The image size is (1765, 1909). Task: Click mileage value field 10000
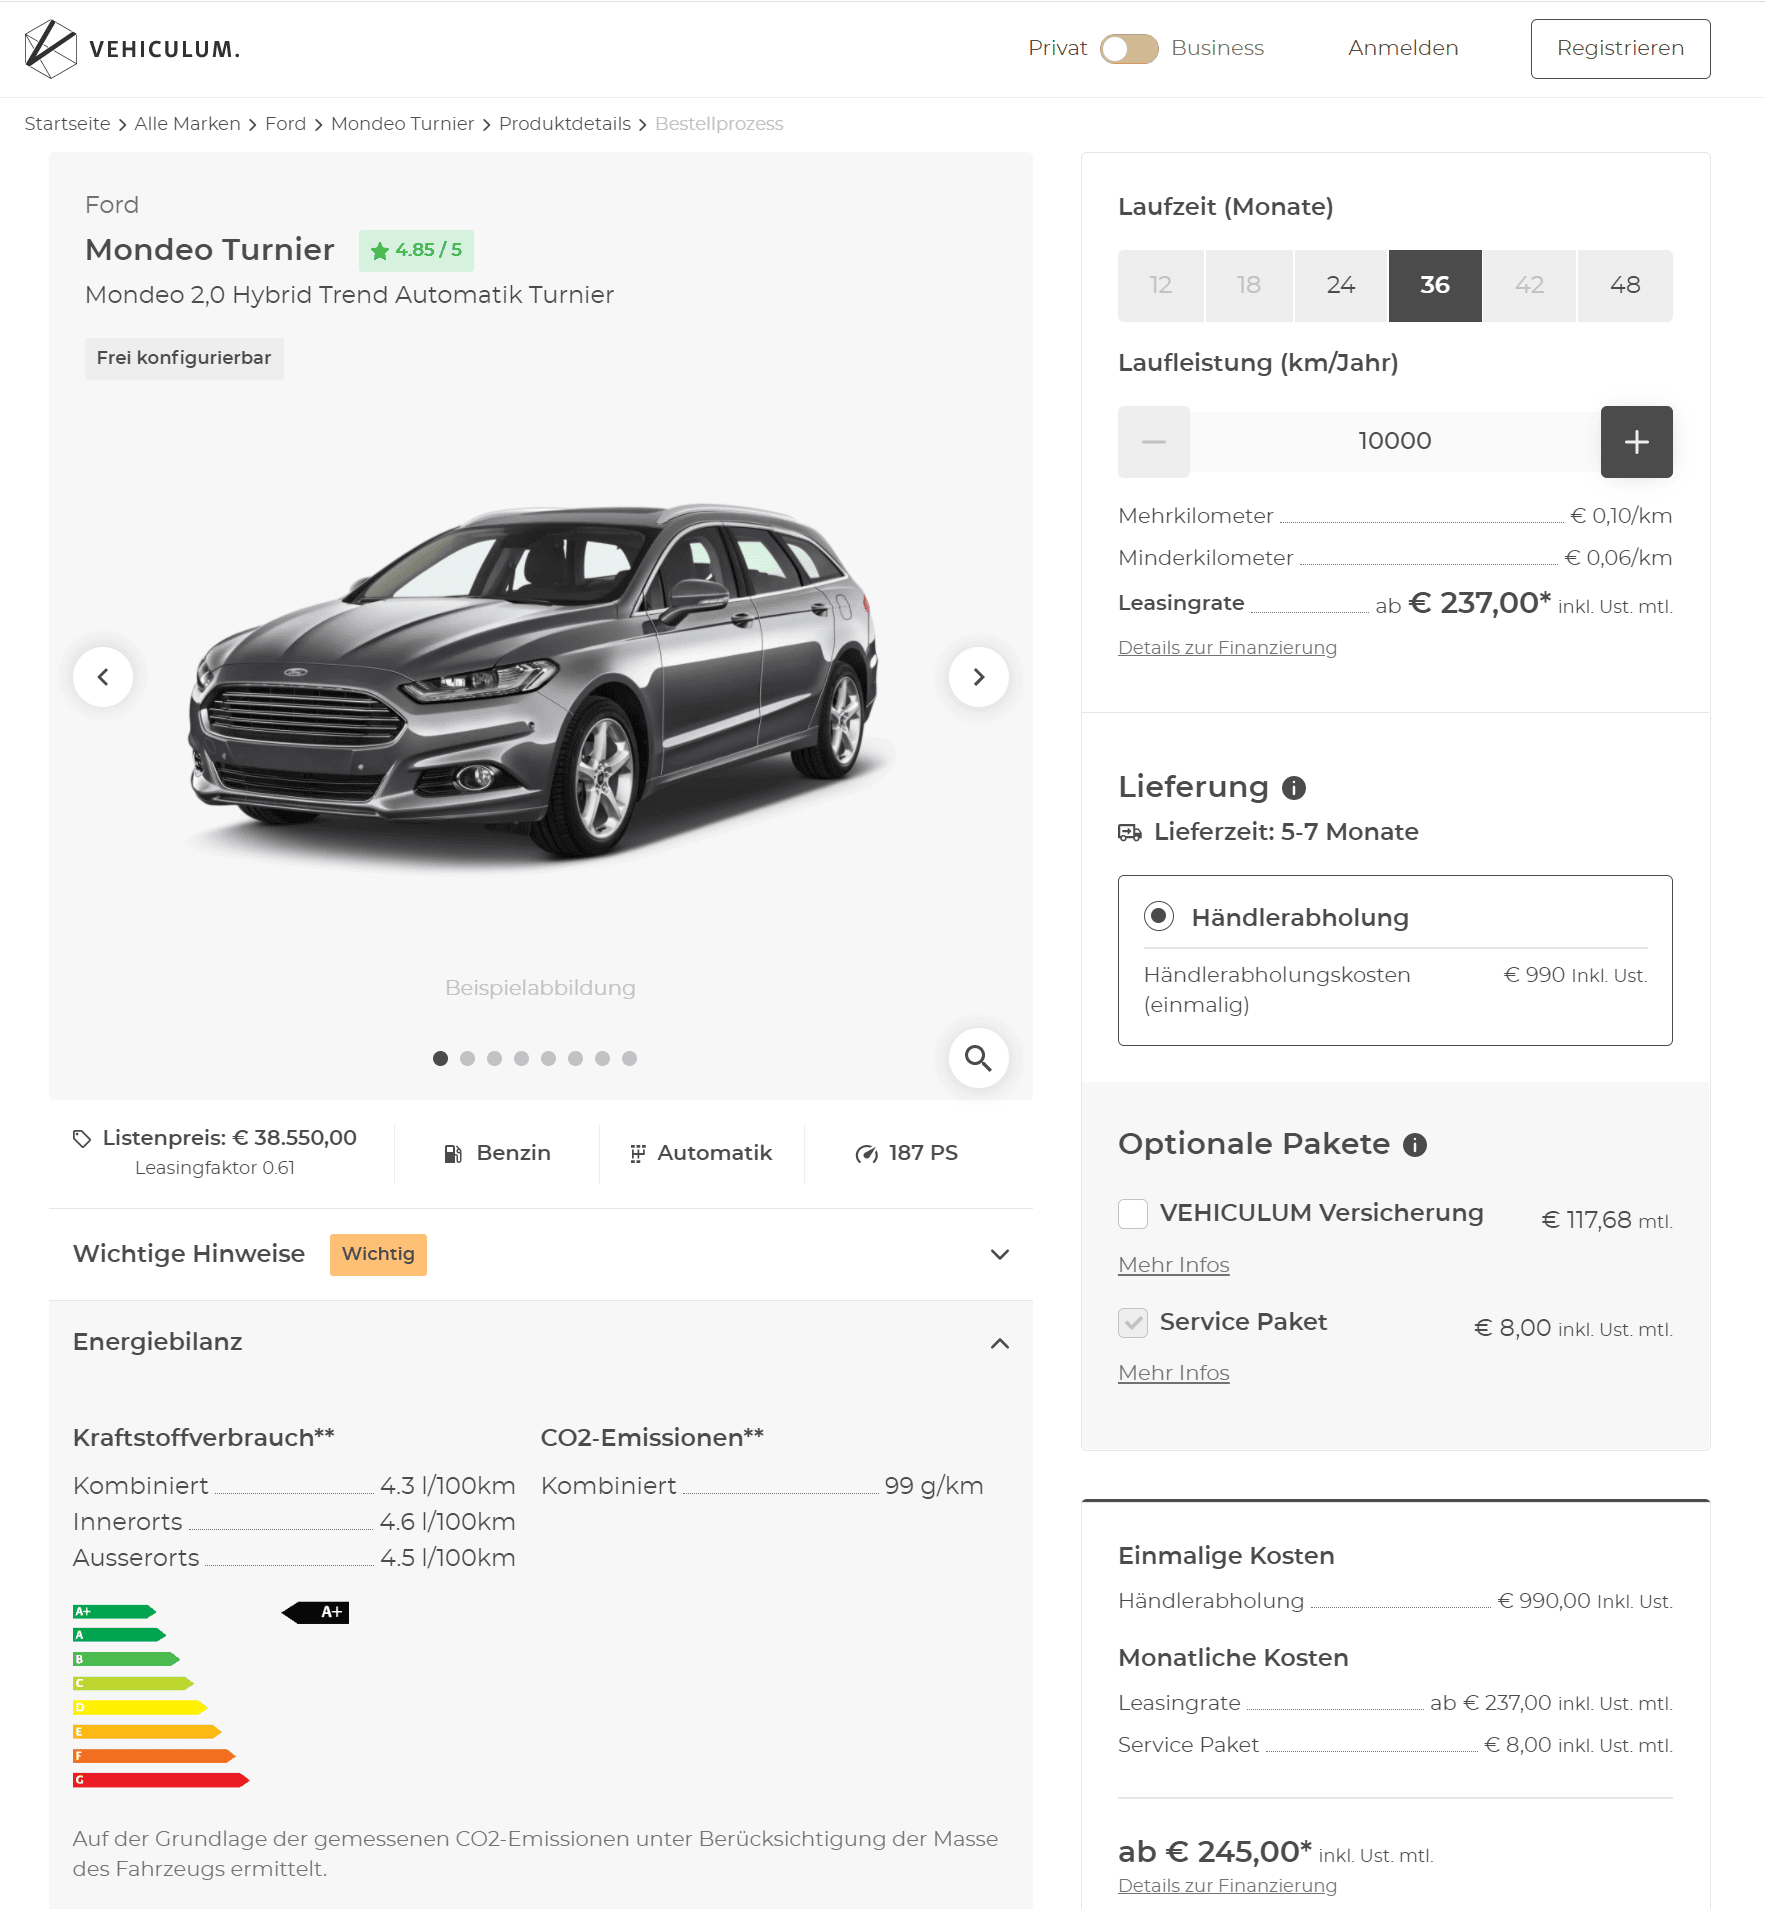coord(1395,442)
